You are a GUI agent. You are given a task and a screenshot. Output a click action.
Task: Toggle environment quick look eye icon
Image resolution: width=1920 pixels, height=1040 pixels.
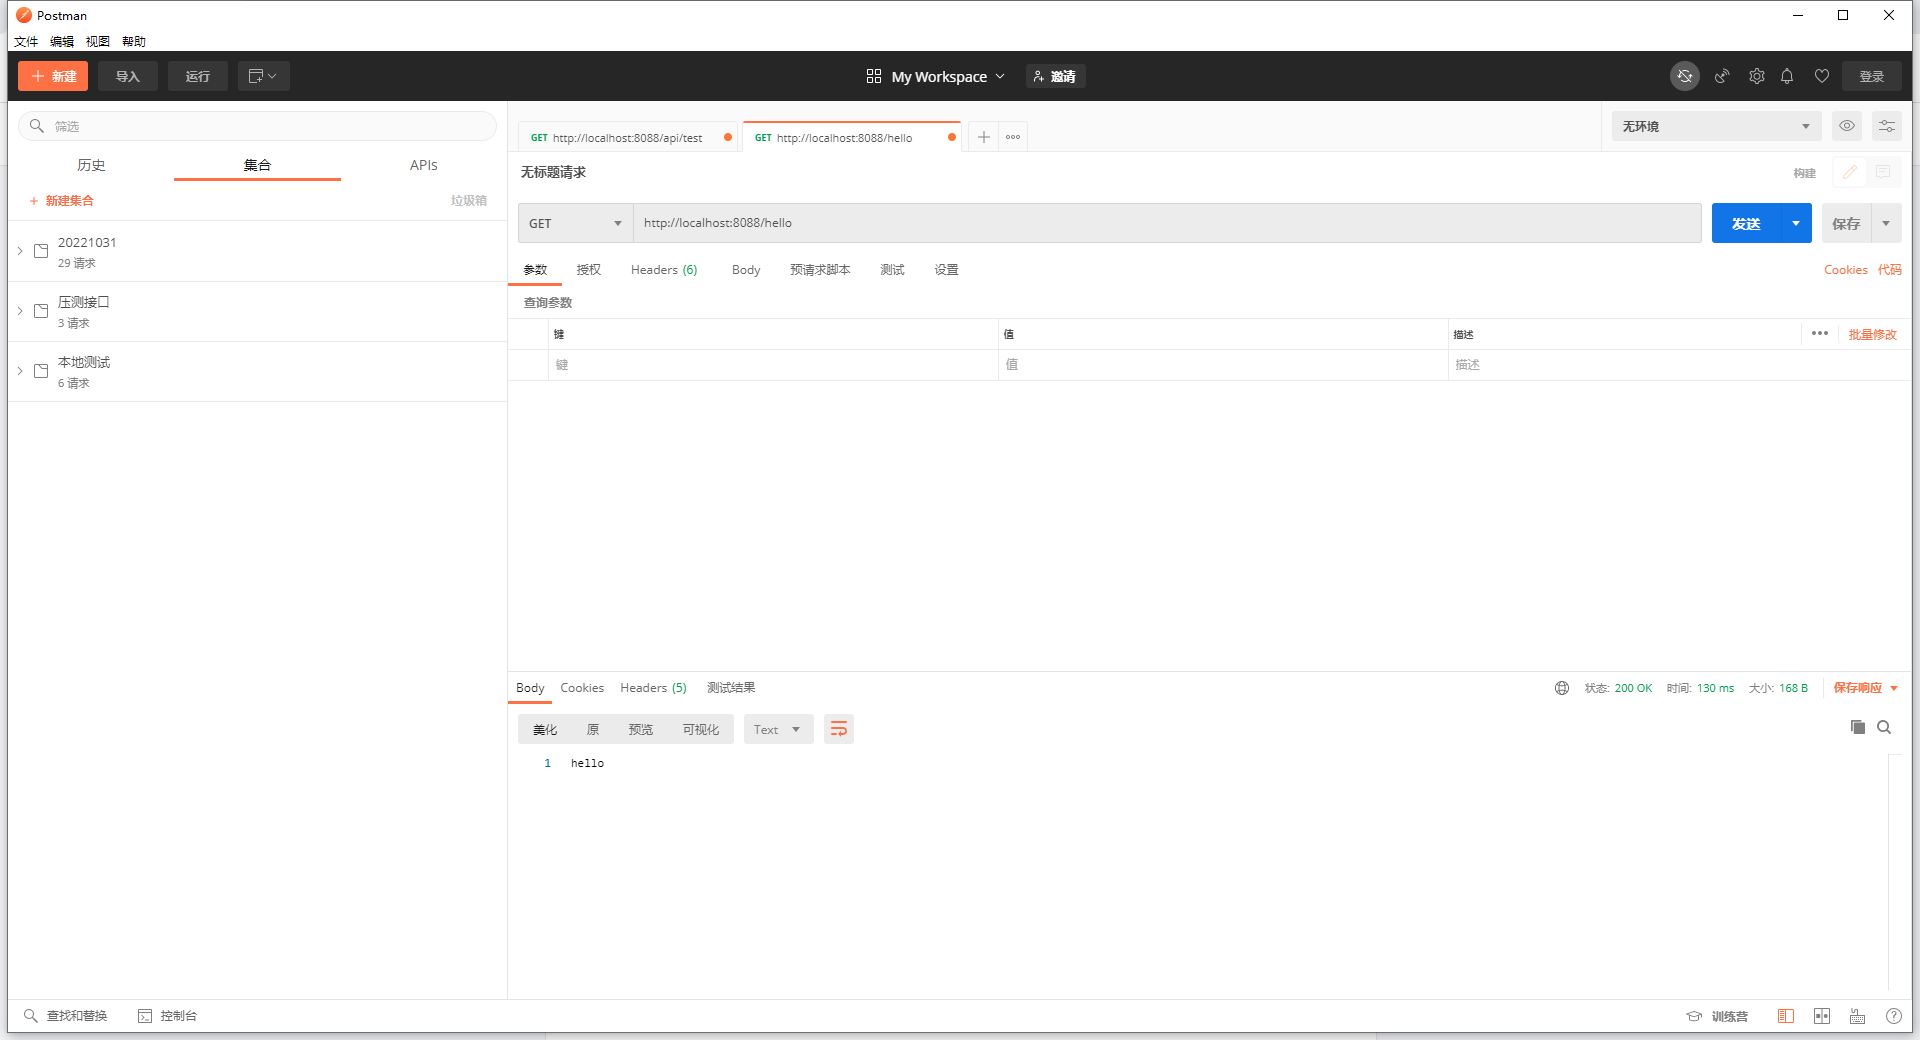(1846, 126)
